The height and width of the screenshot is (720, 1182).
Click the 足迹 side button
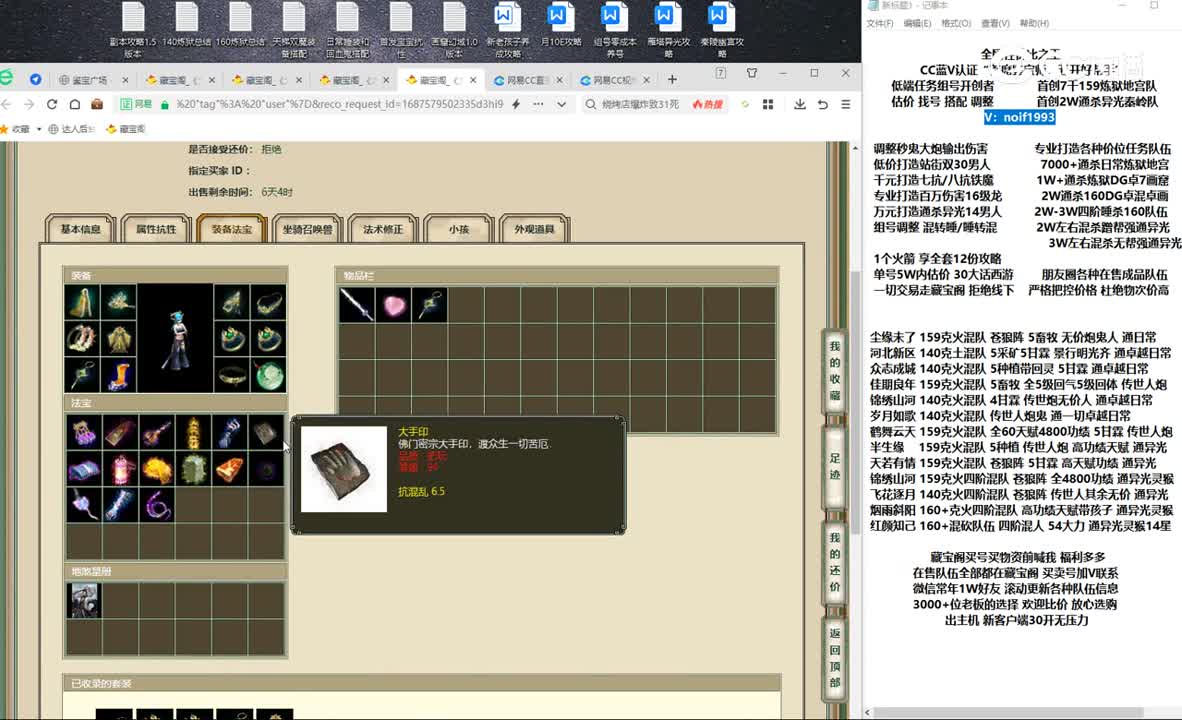[x=834, y=466]
